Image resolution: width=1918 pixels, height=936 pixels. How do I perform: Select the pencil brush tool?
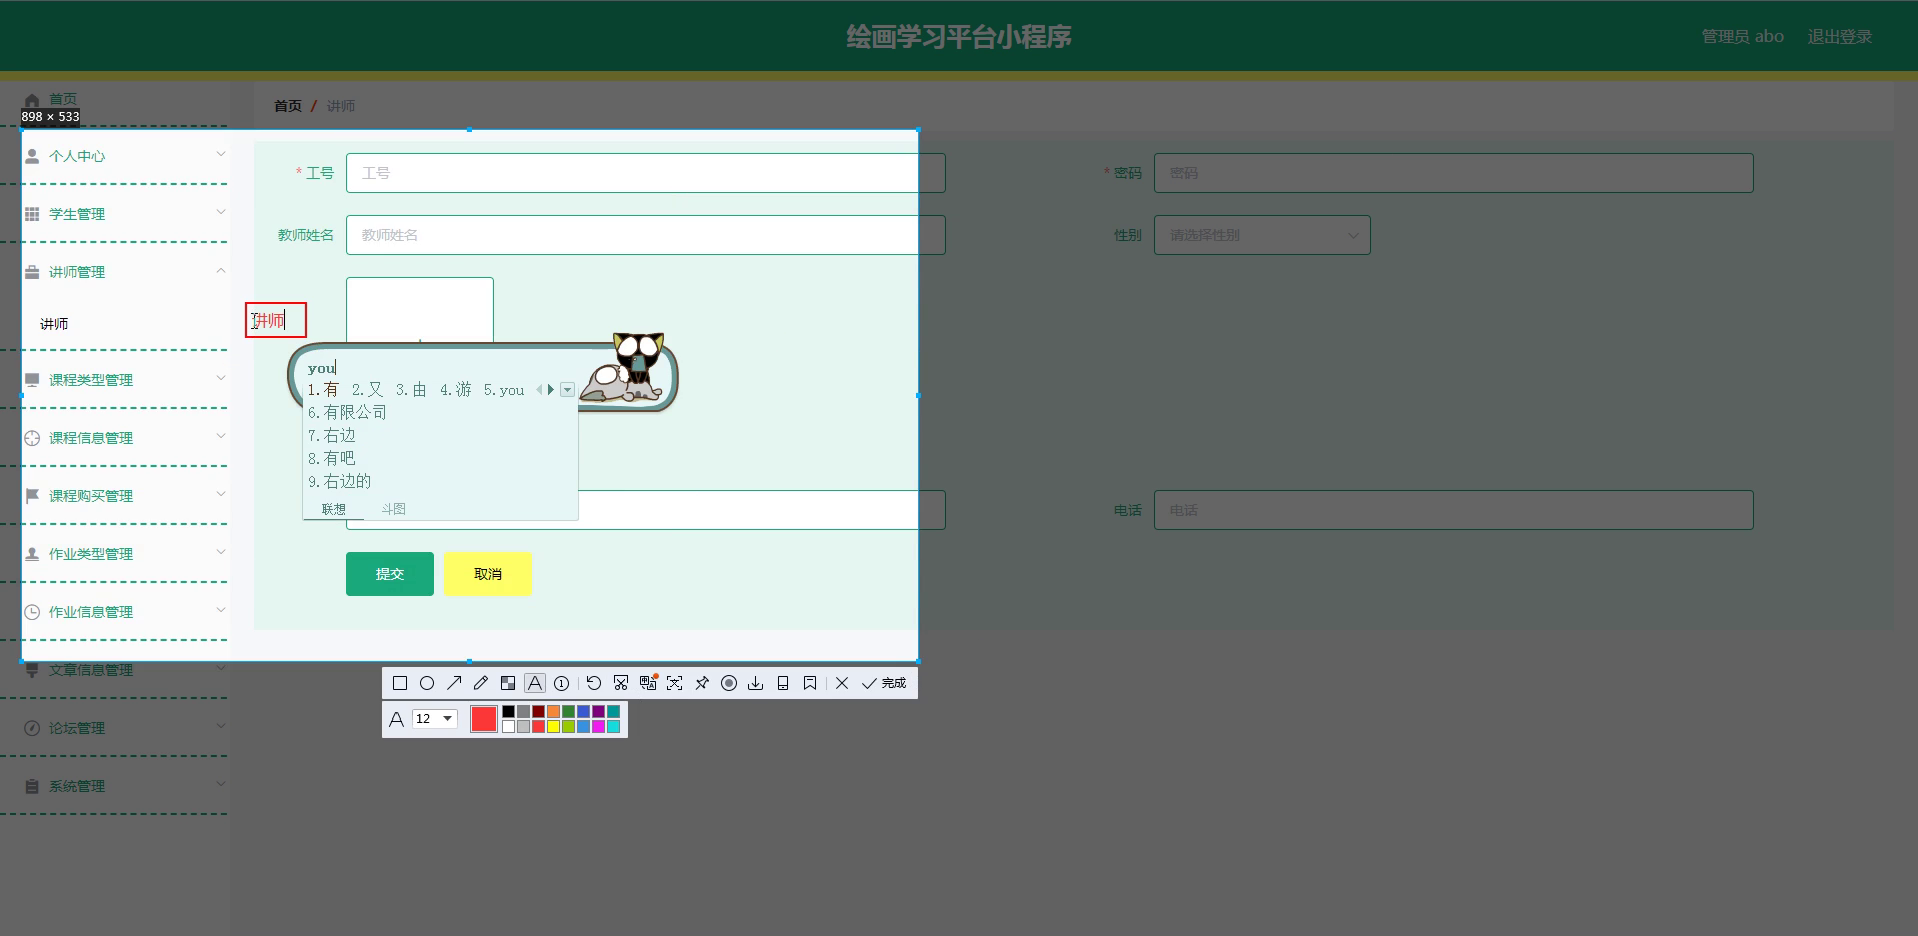click(x=481, y=683)
